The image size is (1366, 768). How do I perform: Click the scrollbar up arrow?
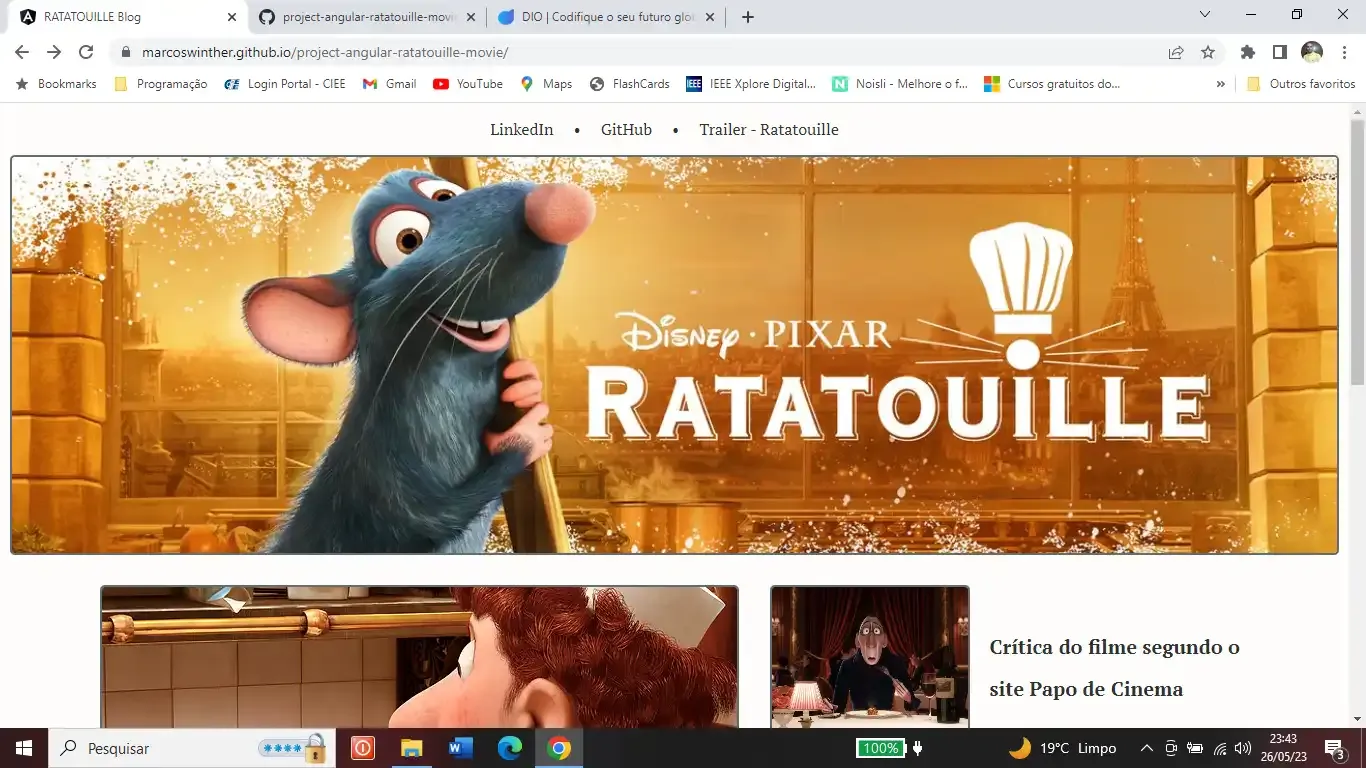coord(1357,111)
